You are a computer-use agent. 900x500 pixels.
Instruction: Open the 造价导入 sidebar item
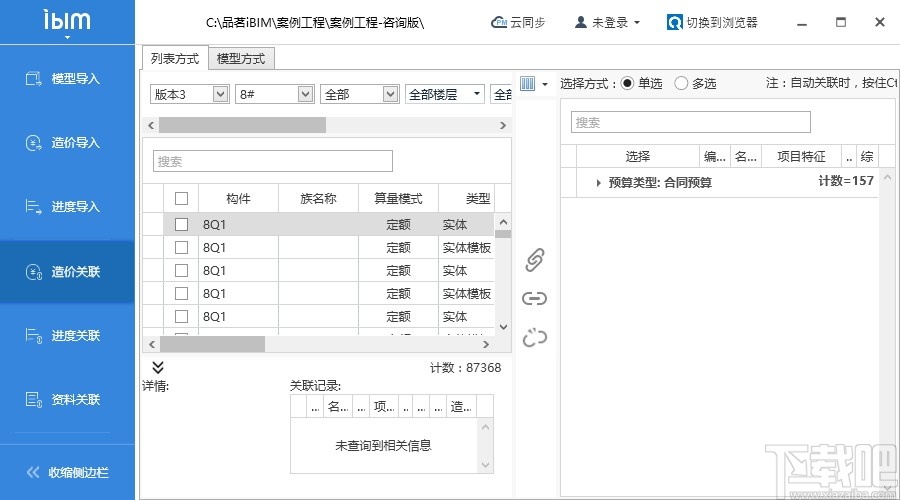point(67,142)
